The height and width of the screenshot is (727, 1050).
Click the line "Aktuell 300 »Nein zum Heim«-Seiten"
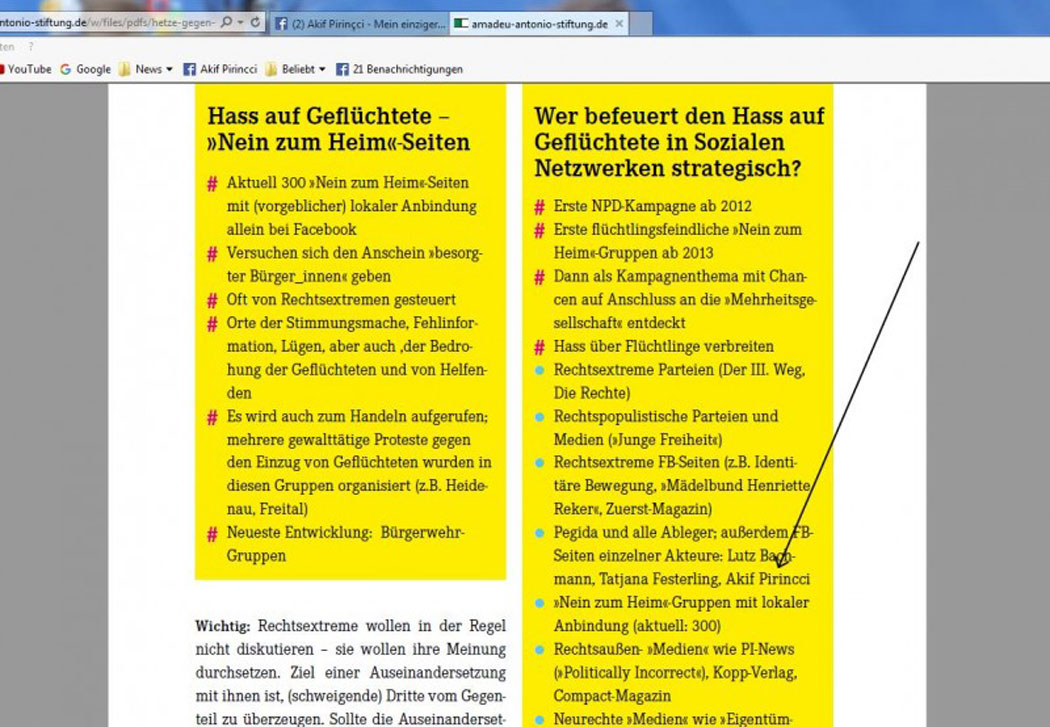point(348,183)
